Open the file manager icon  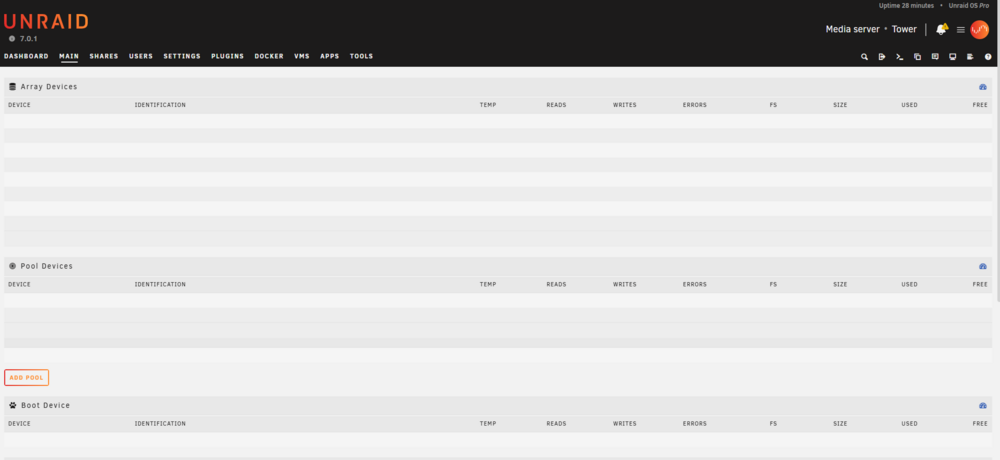(917, 57)
